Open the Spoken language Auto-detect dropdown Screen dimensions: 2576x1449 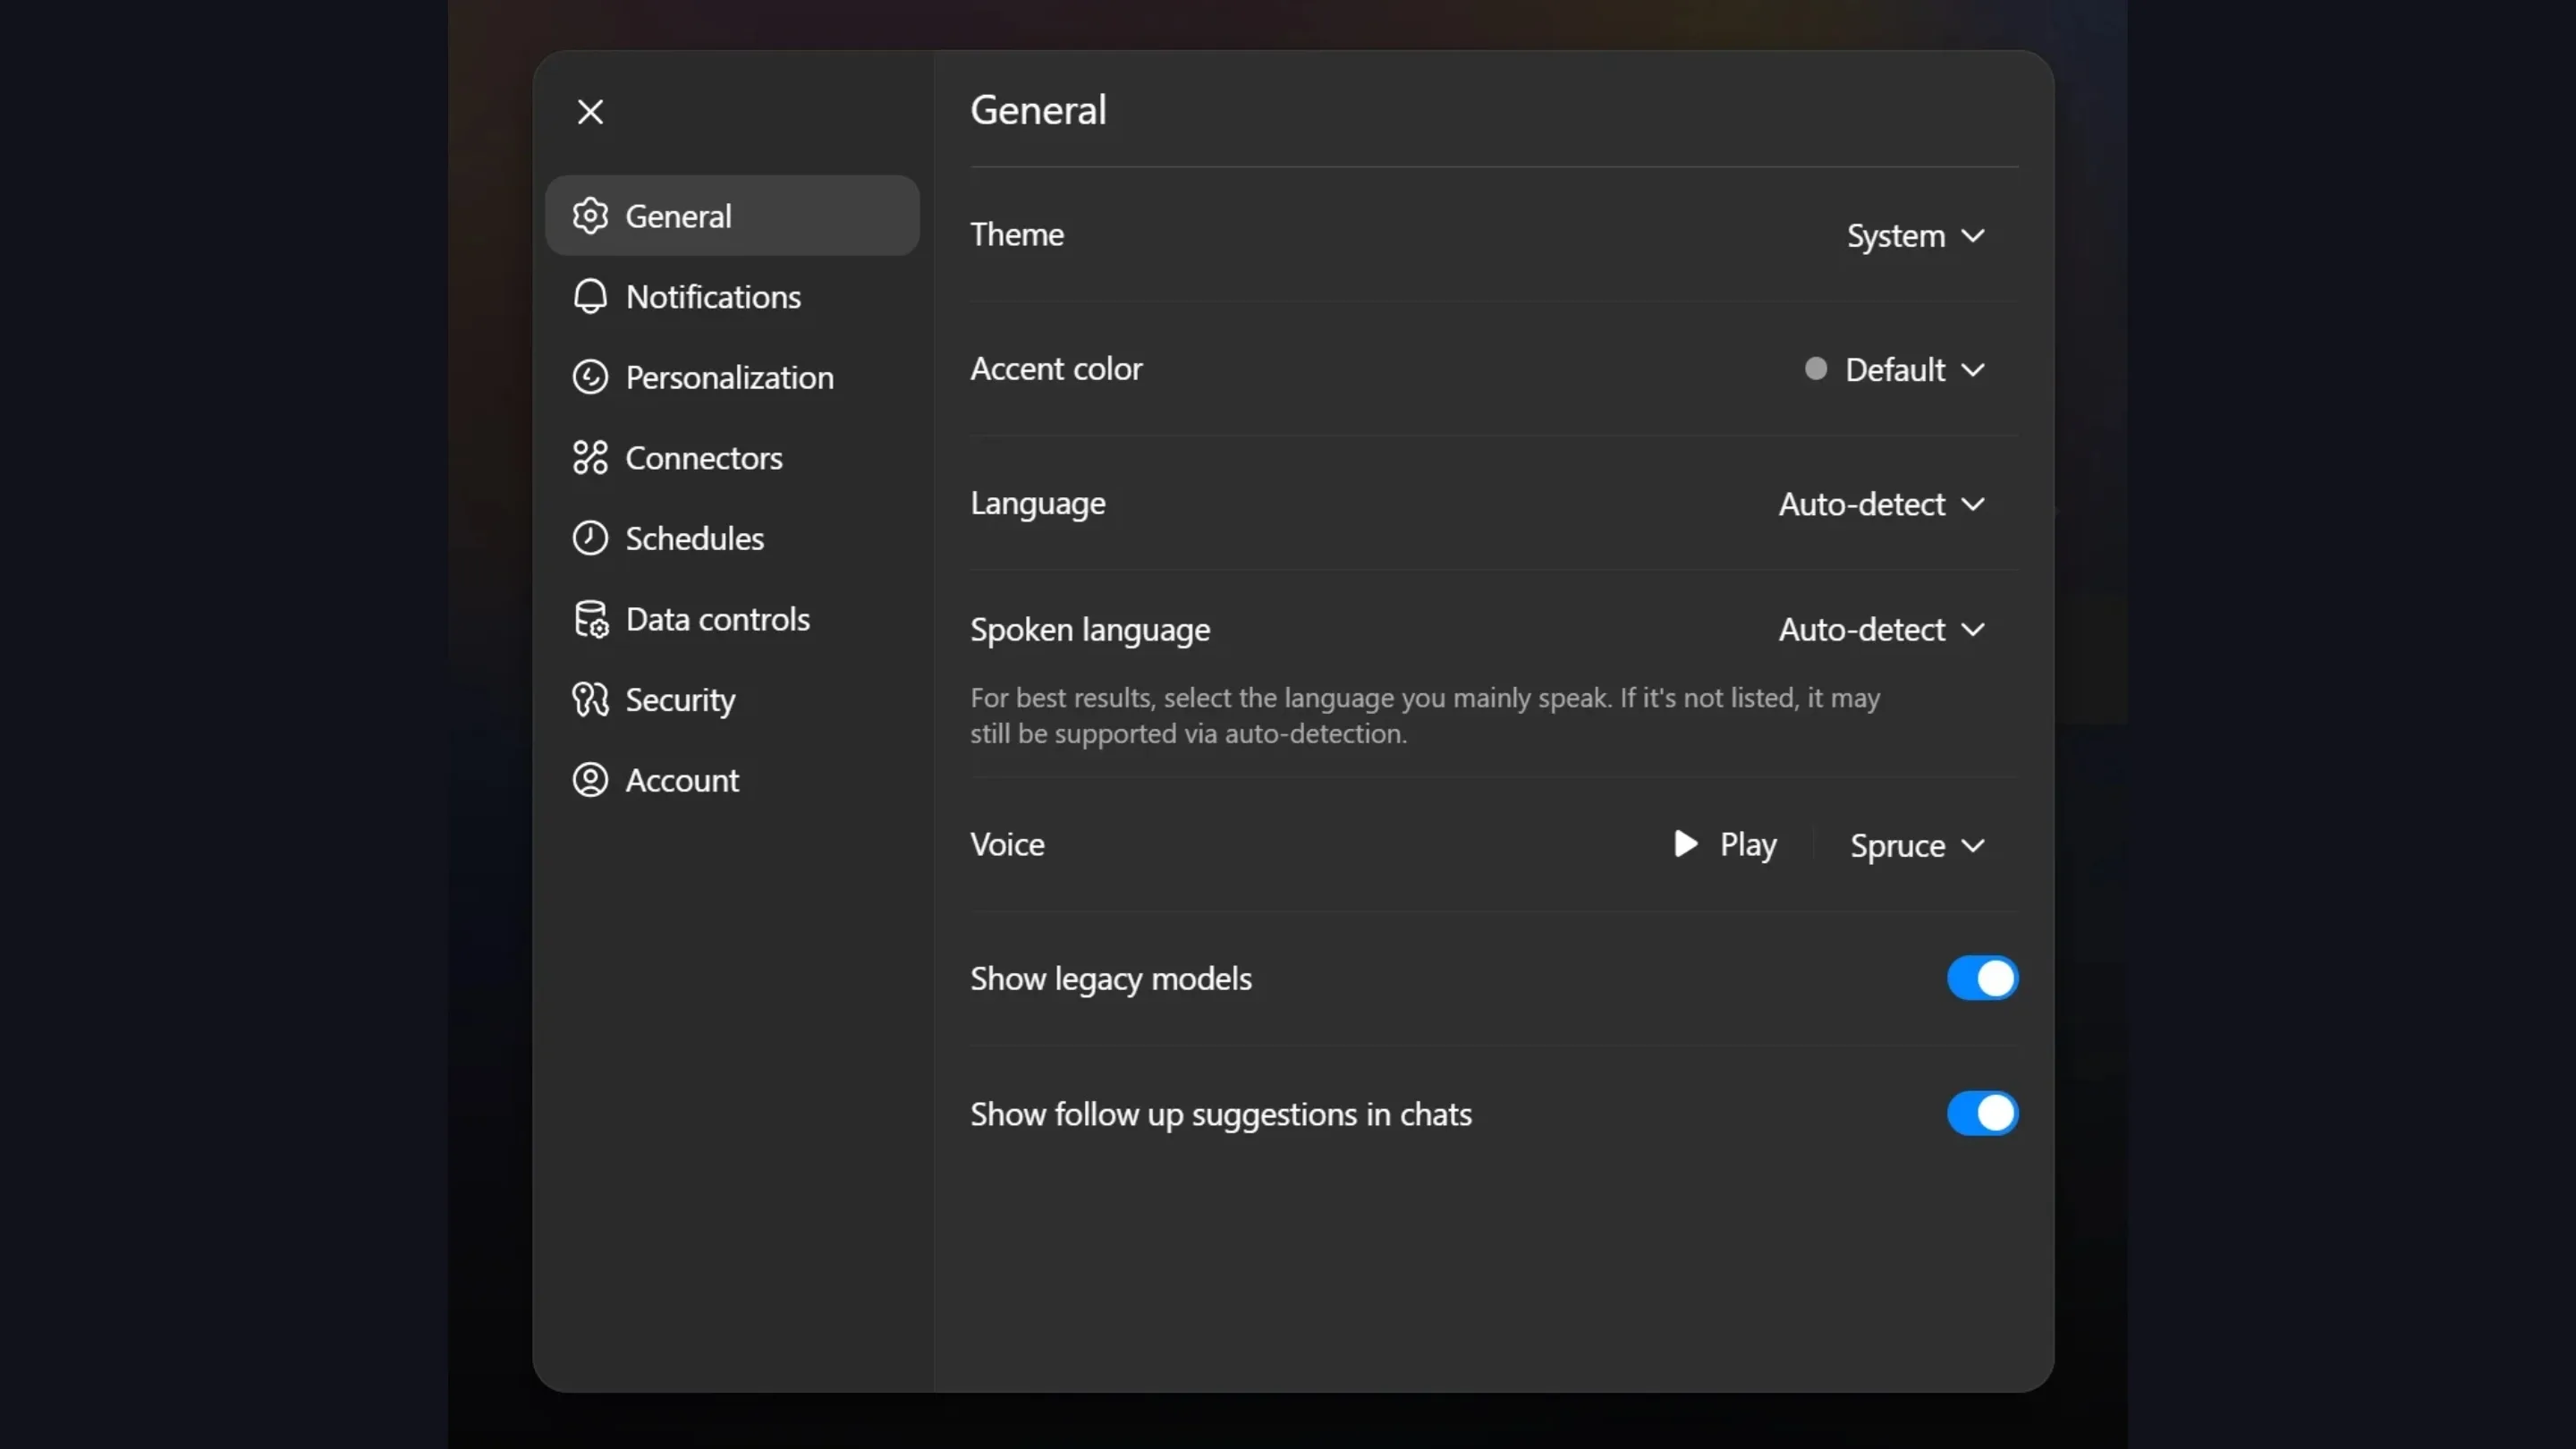pyautogui.click(x=1882, y=629)
